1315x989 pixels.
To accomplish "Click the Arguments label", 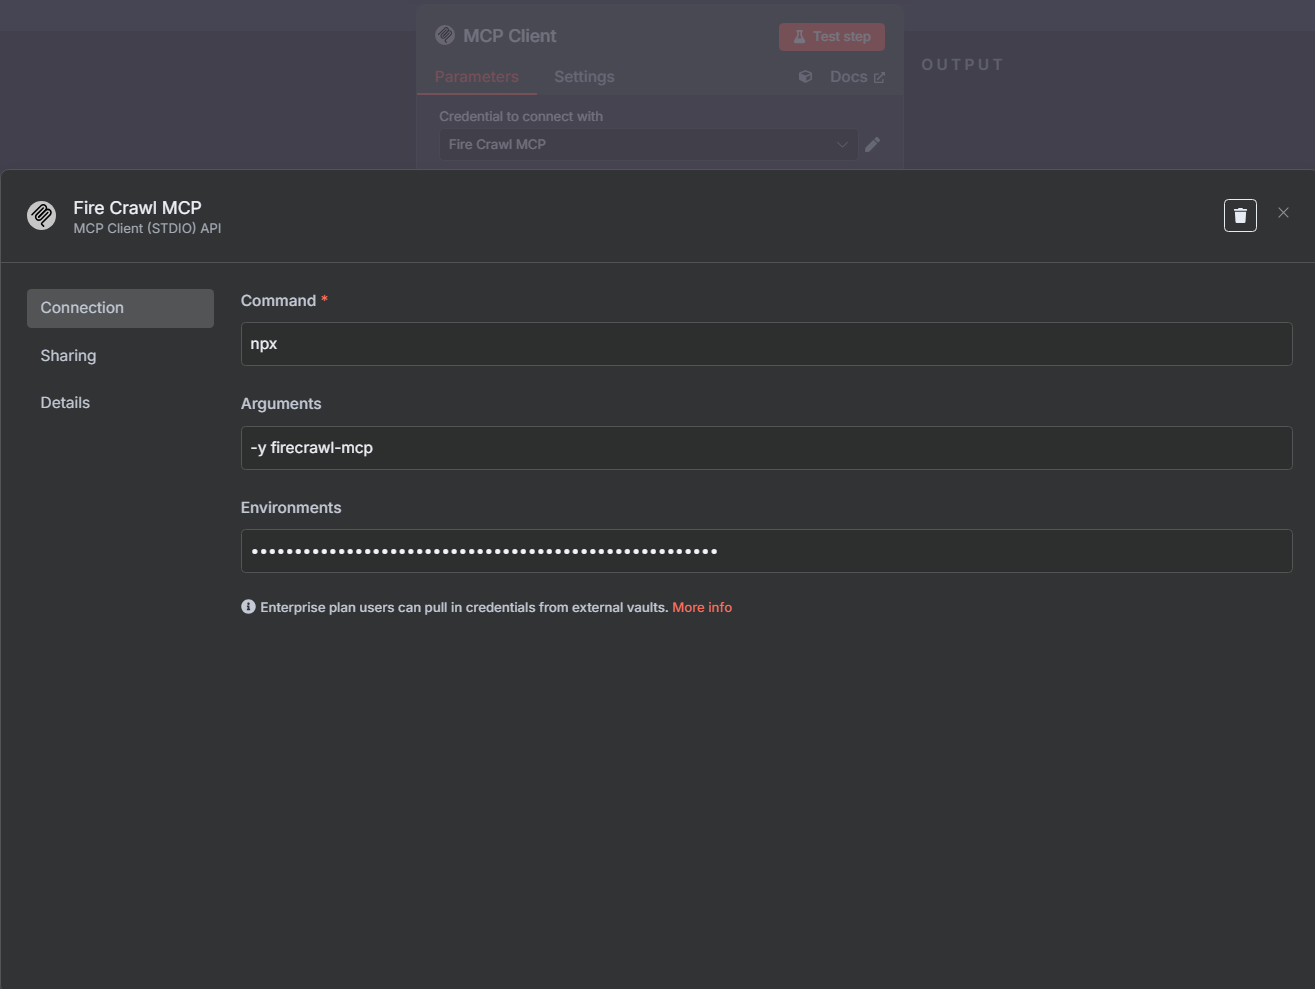I will click(x=281, y=404).
